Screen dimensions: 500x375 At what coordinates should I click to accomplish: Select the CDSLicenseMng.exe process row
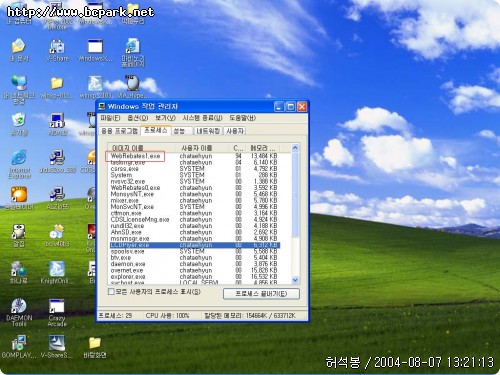point(195,219)
